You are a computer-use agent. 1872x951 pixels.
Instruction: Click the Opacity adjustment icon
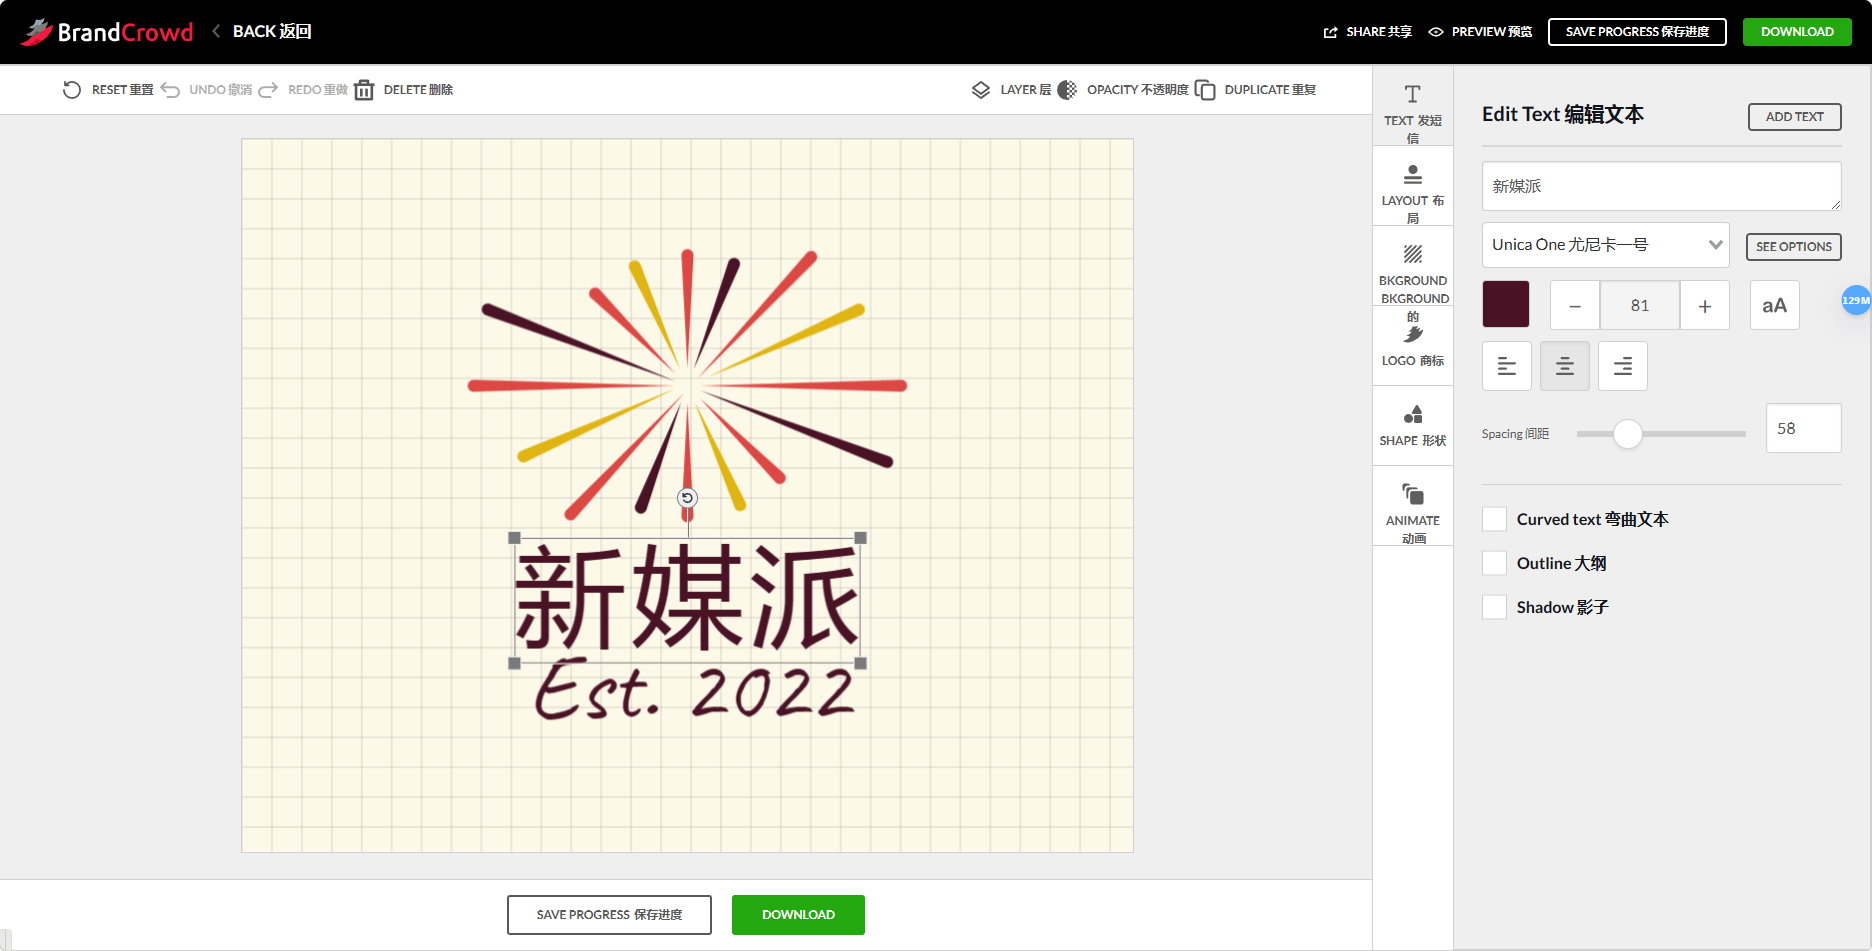click(1066, 89)
